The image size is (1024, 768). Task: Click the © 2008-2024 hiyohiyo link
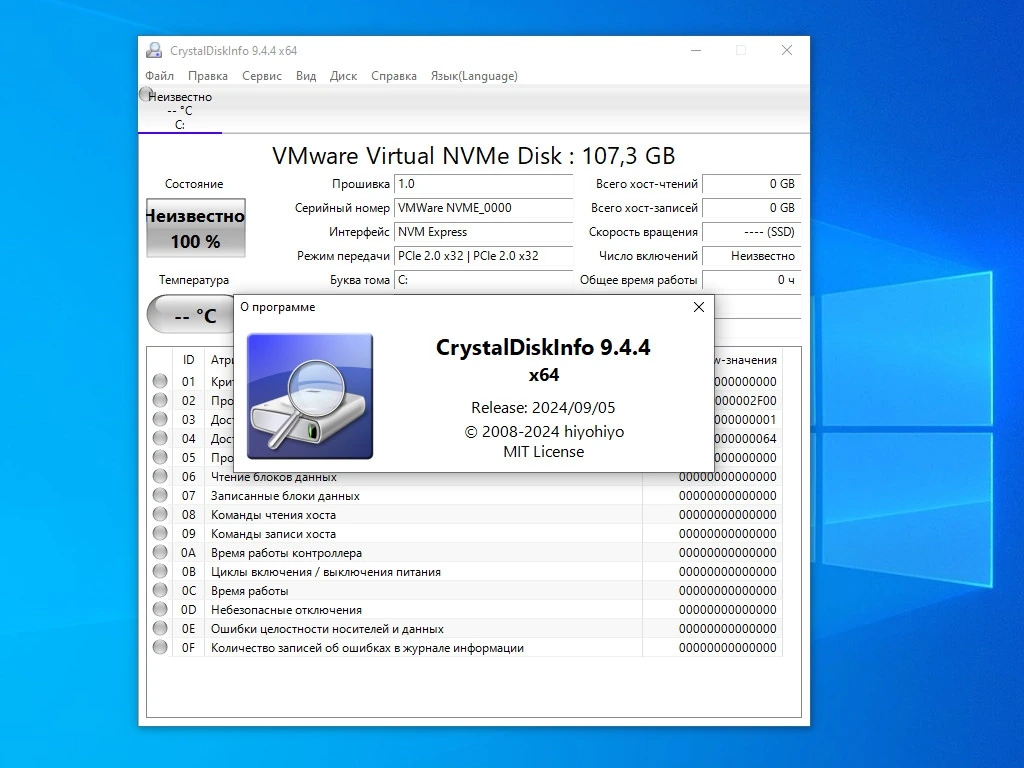point(544,432)
